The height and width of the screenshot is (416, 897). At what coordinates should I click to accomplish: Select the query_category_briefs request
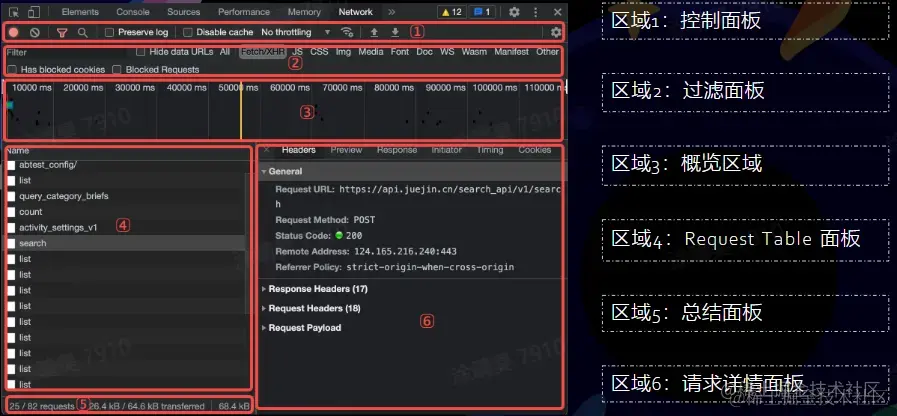[126, 196]
